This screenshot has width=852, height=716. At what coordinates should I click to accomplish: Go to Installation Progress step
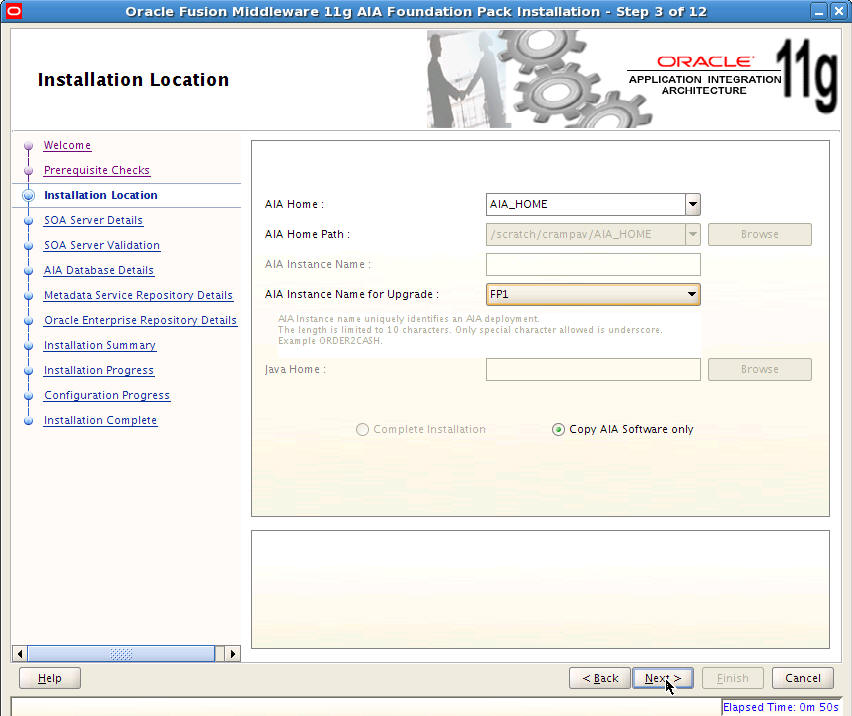99,370
